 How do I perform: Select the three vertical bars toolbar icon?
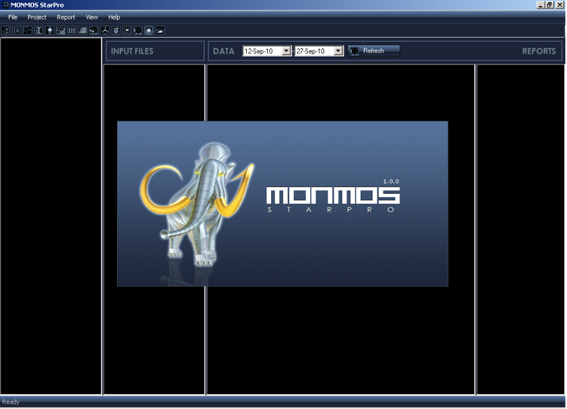[72, 30]
